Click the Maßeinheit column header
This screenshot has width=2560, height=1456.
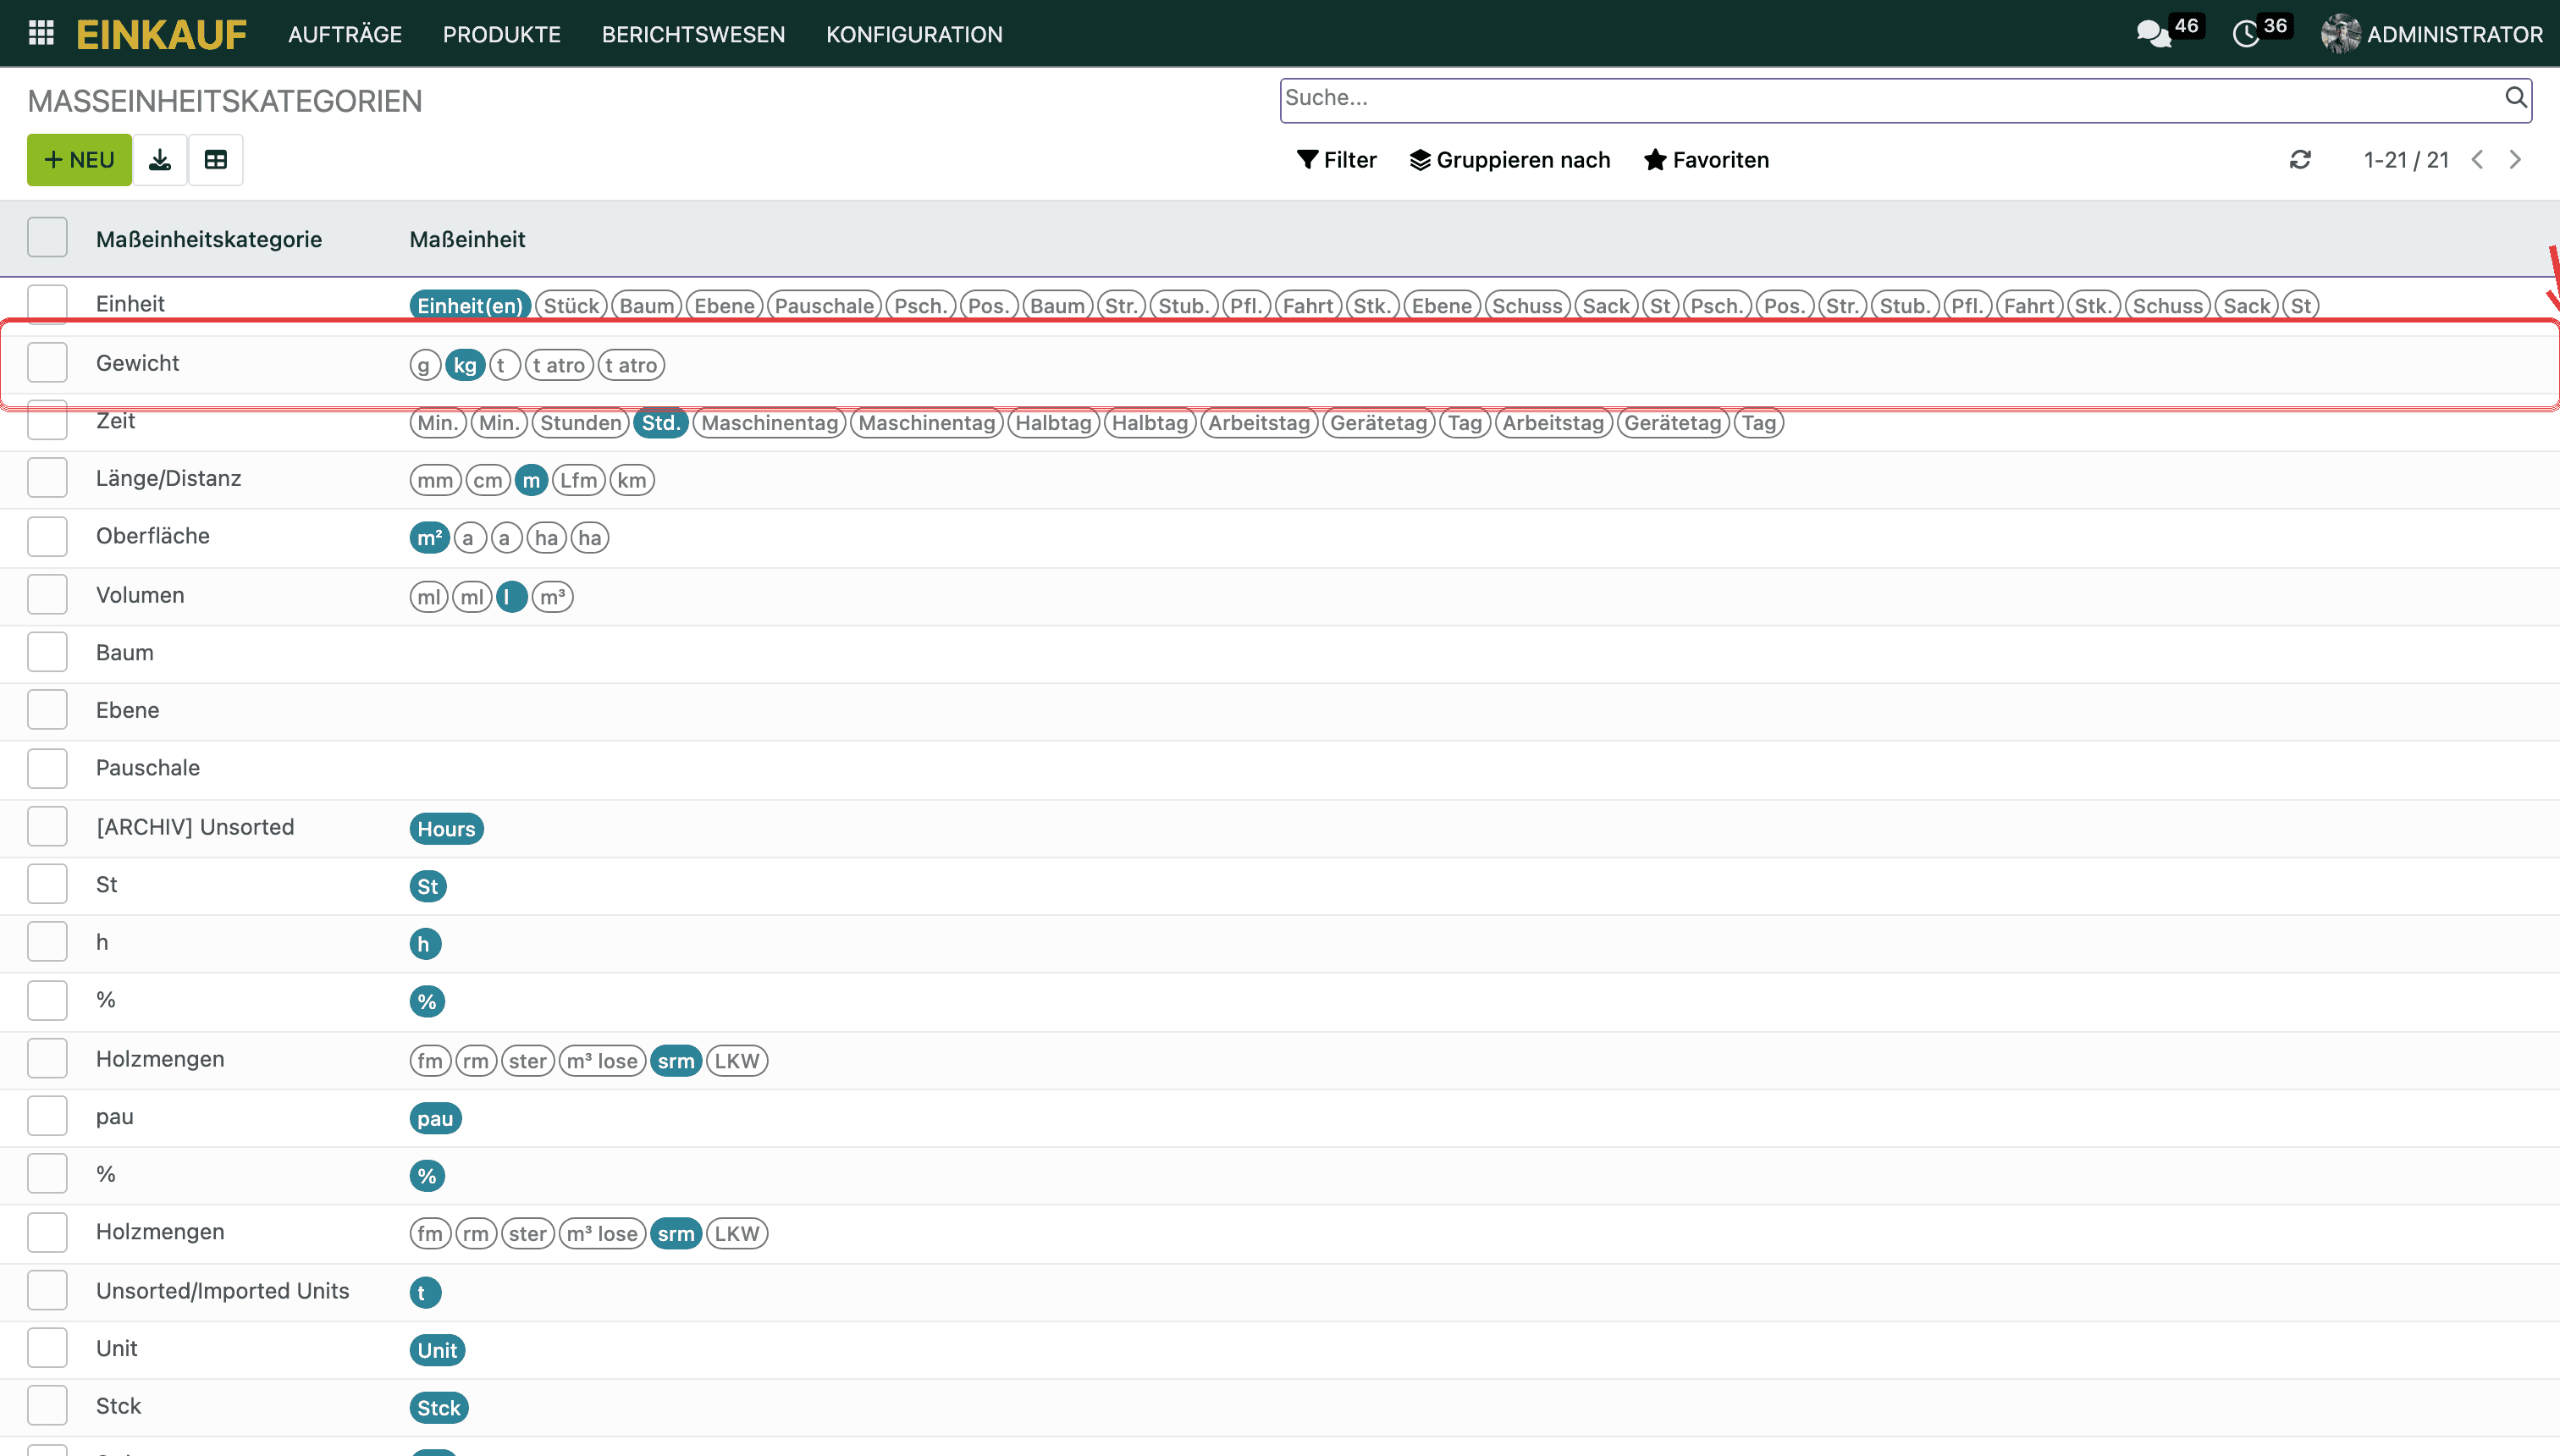(x=467, y=239)
